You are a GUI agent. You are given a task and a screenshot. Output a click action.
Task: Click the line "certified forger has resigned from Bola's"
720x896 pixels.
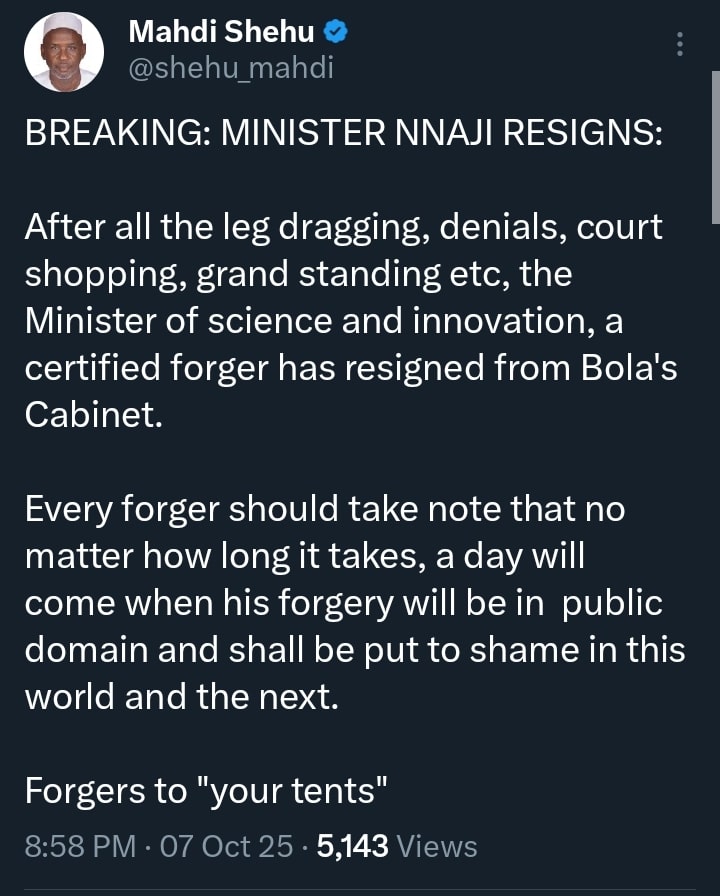(x=350, y=367)
